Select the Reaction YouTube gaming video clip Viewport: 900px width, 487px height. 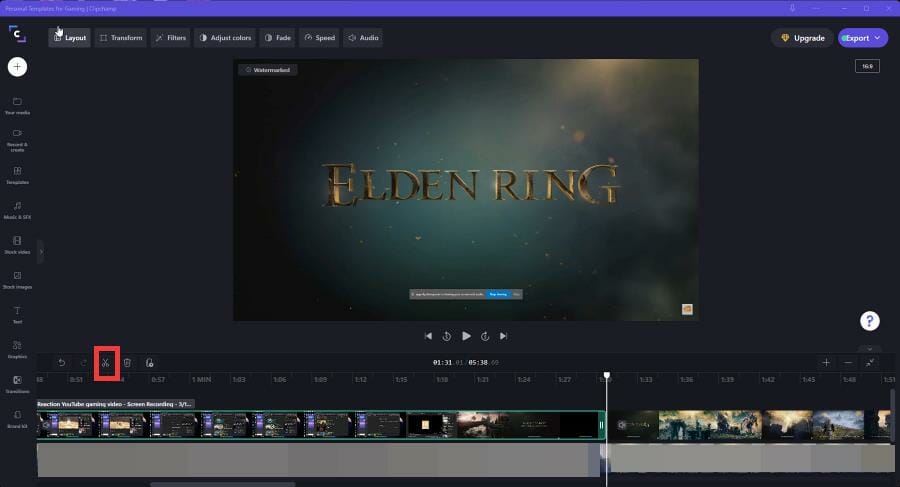pyautogui.click(x=319, y=426)
